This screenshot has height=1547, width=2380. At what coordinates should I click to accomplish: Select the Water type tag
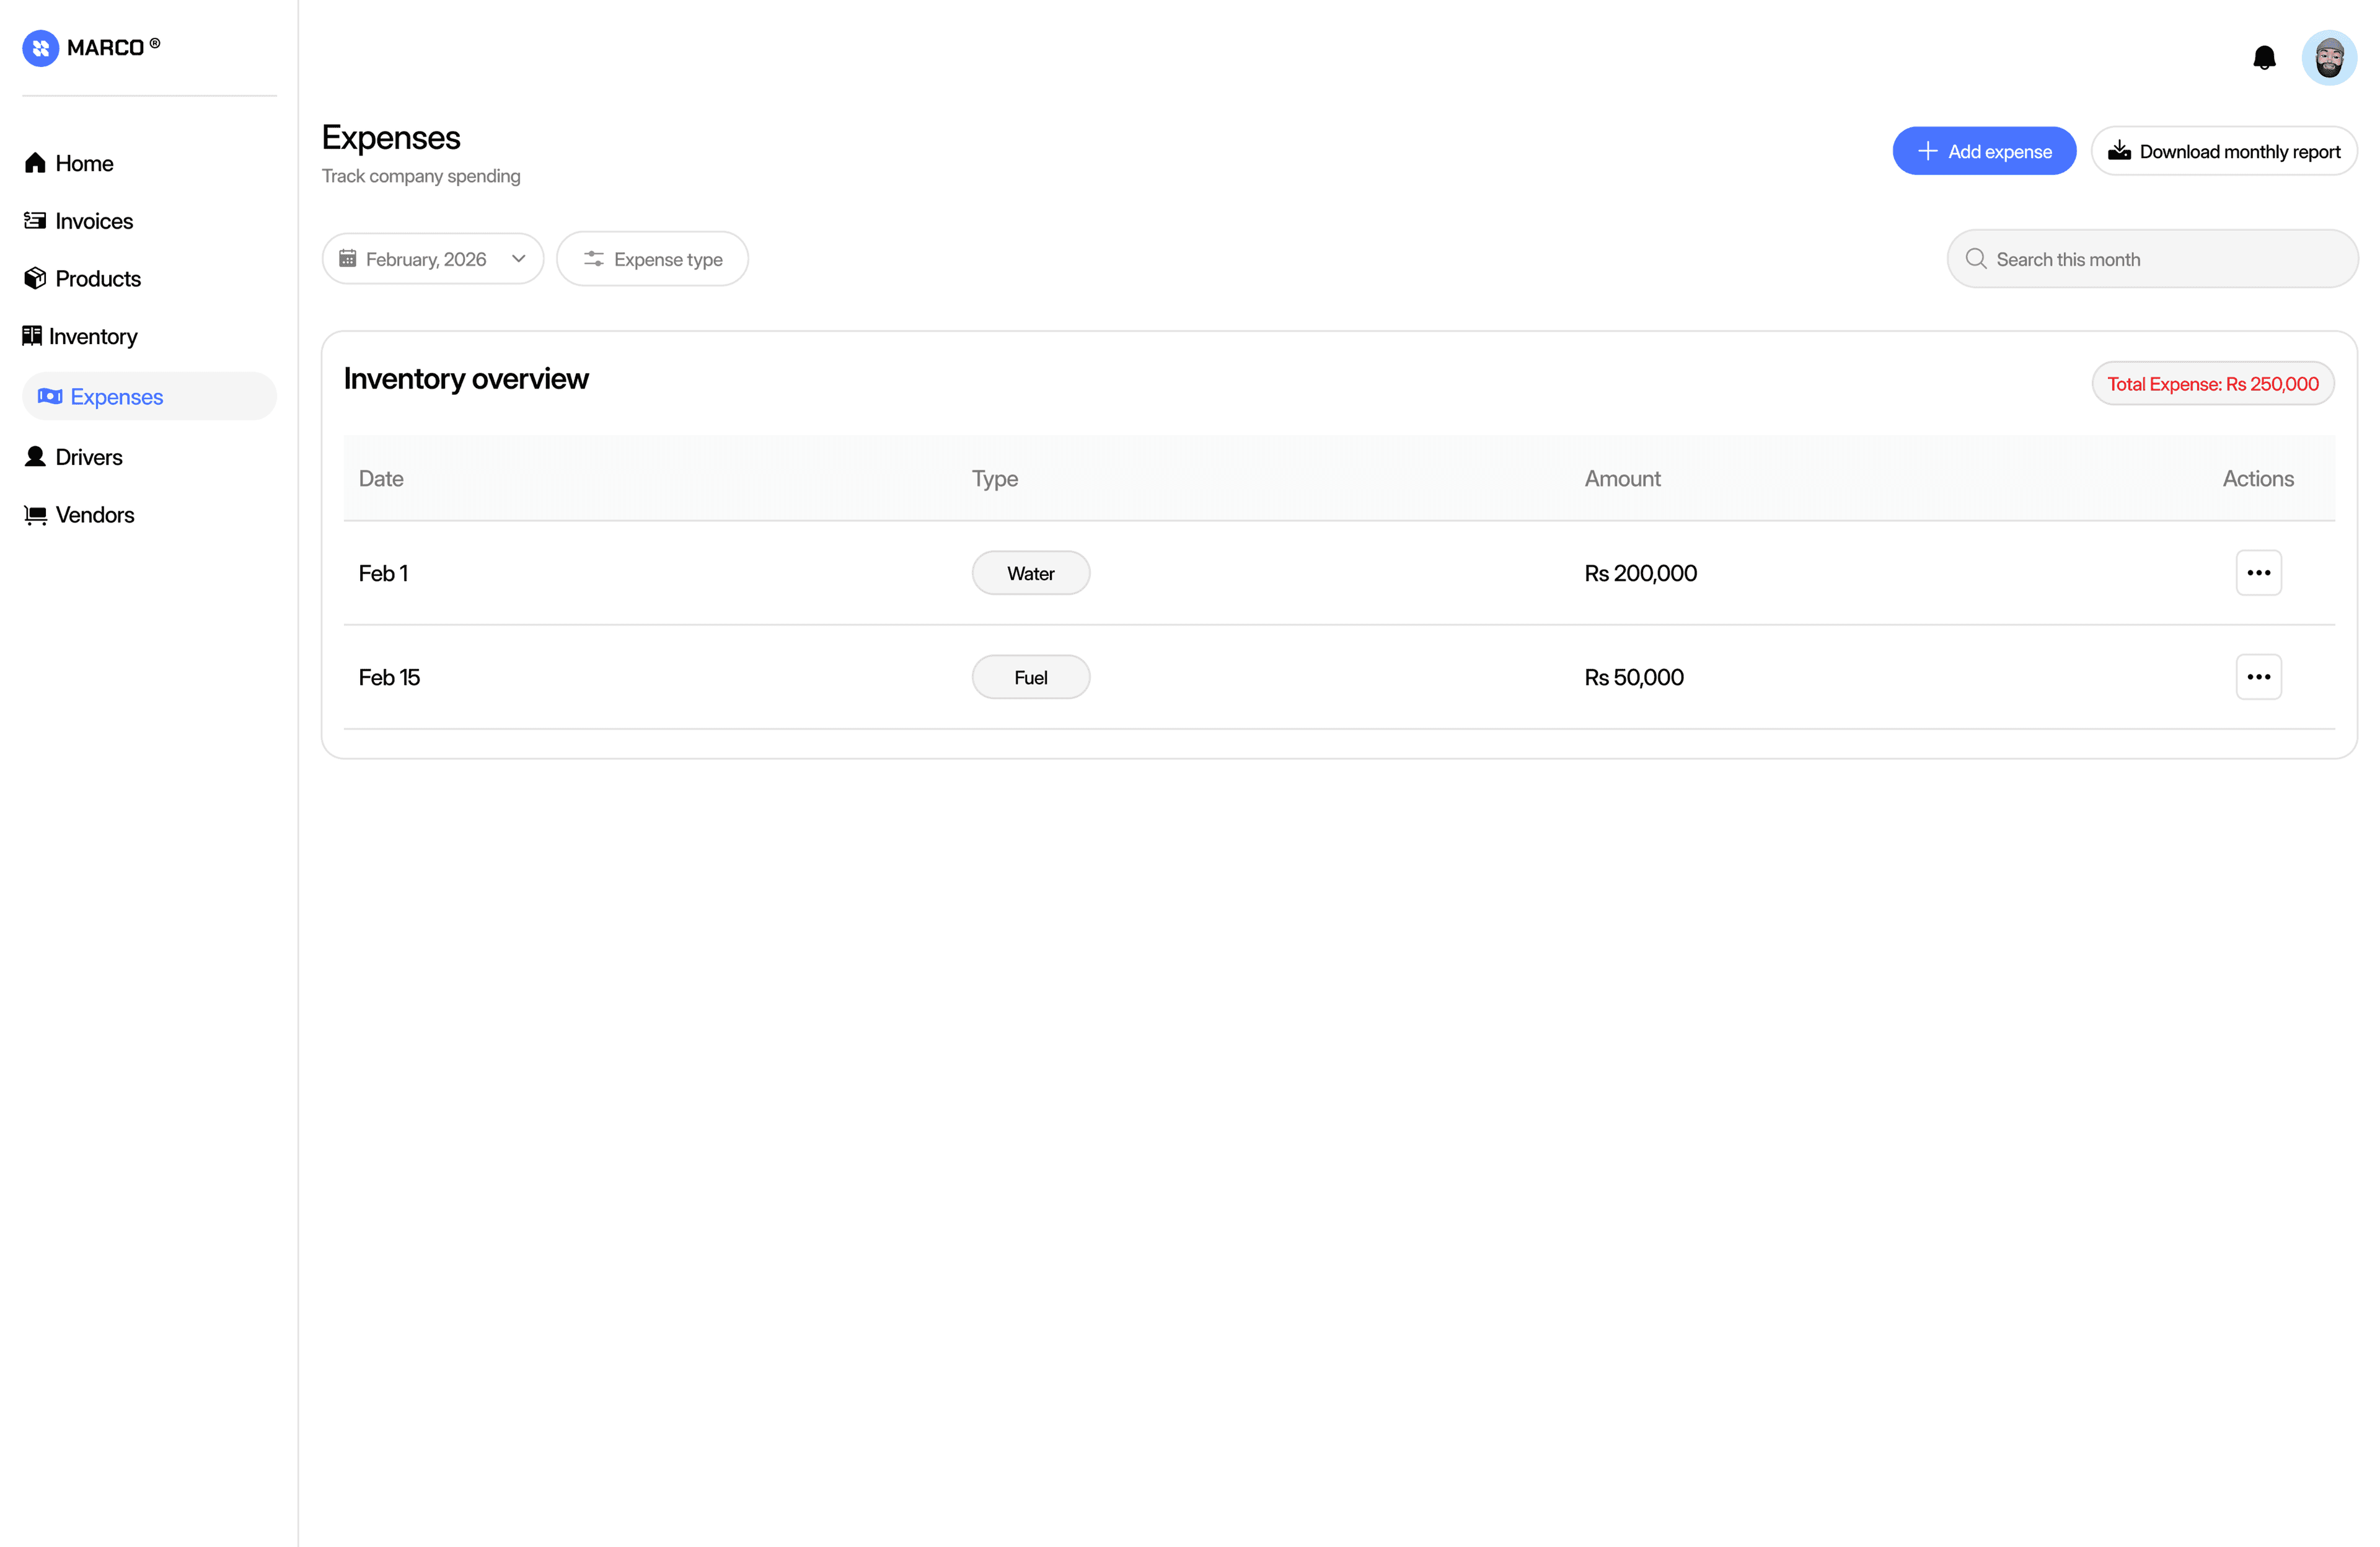[1030, 573]
